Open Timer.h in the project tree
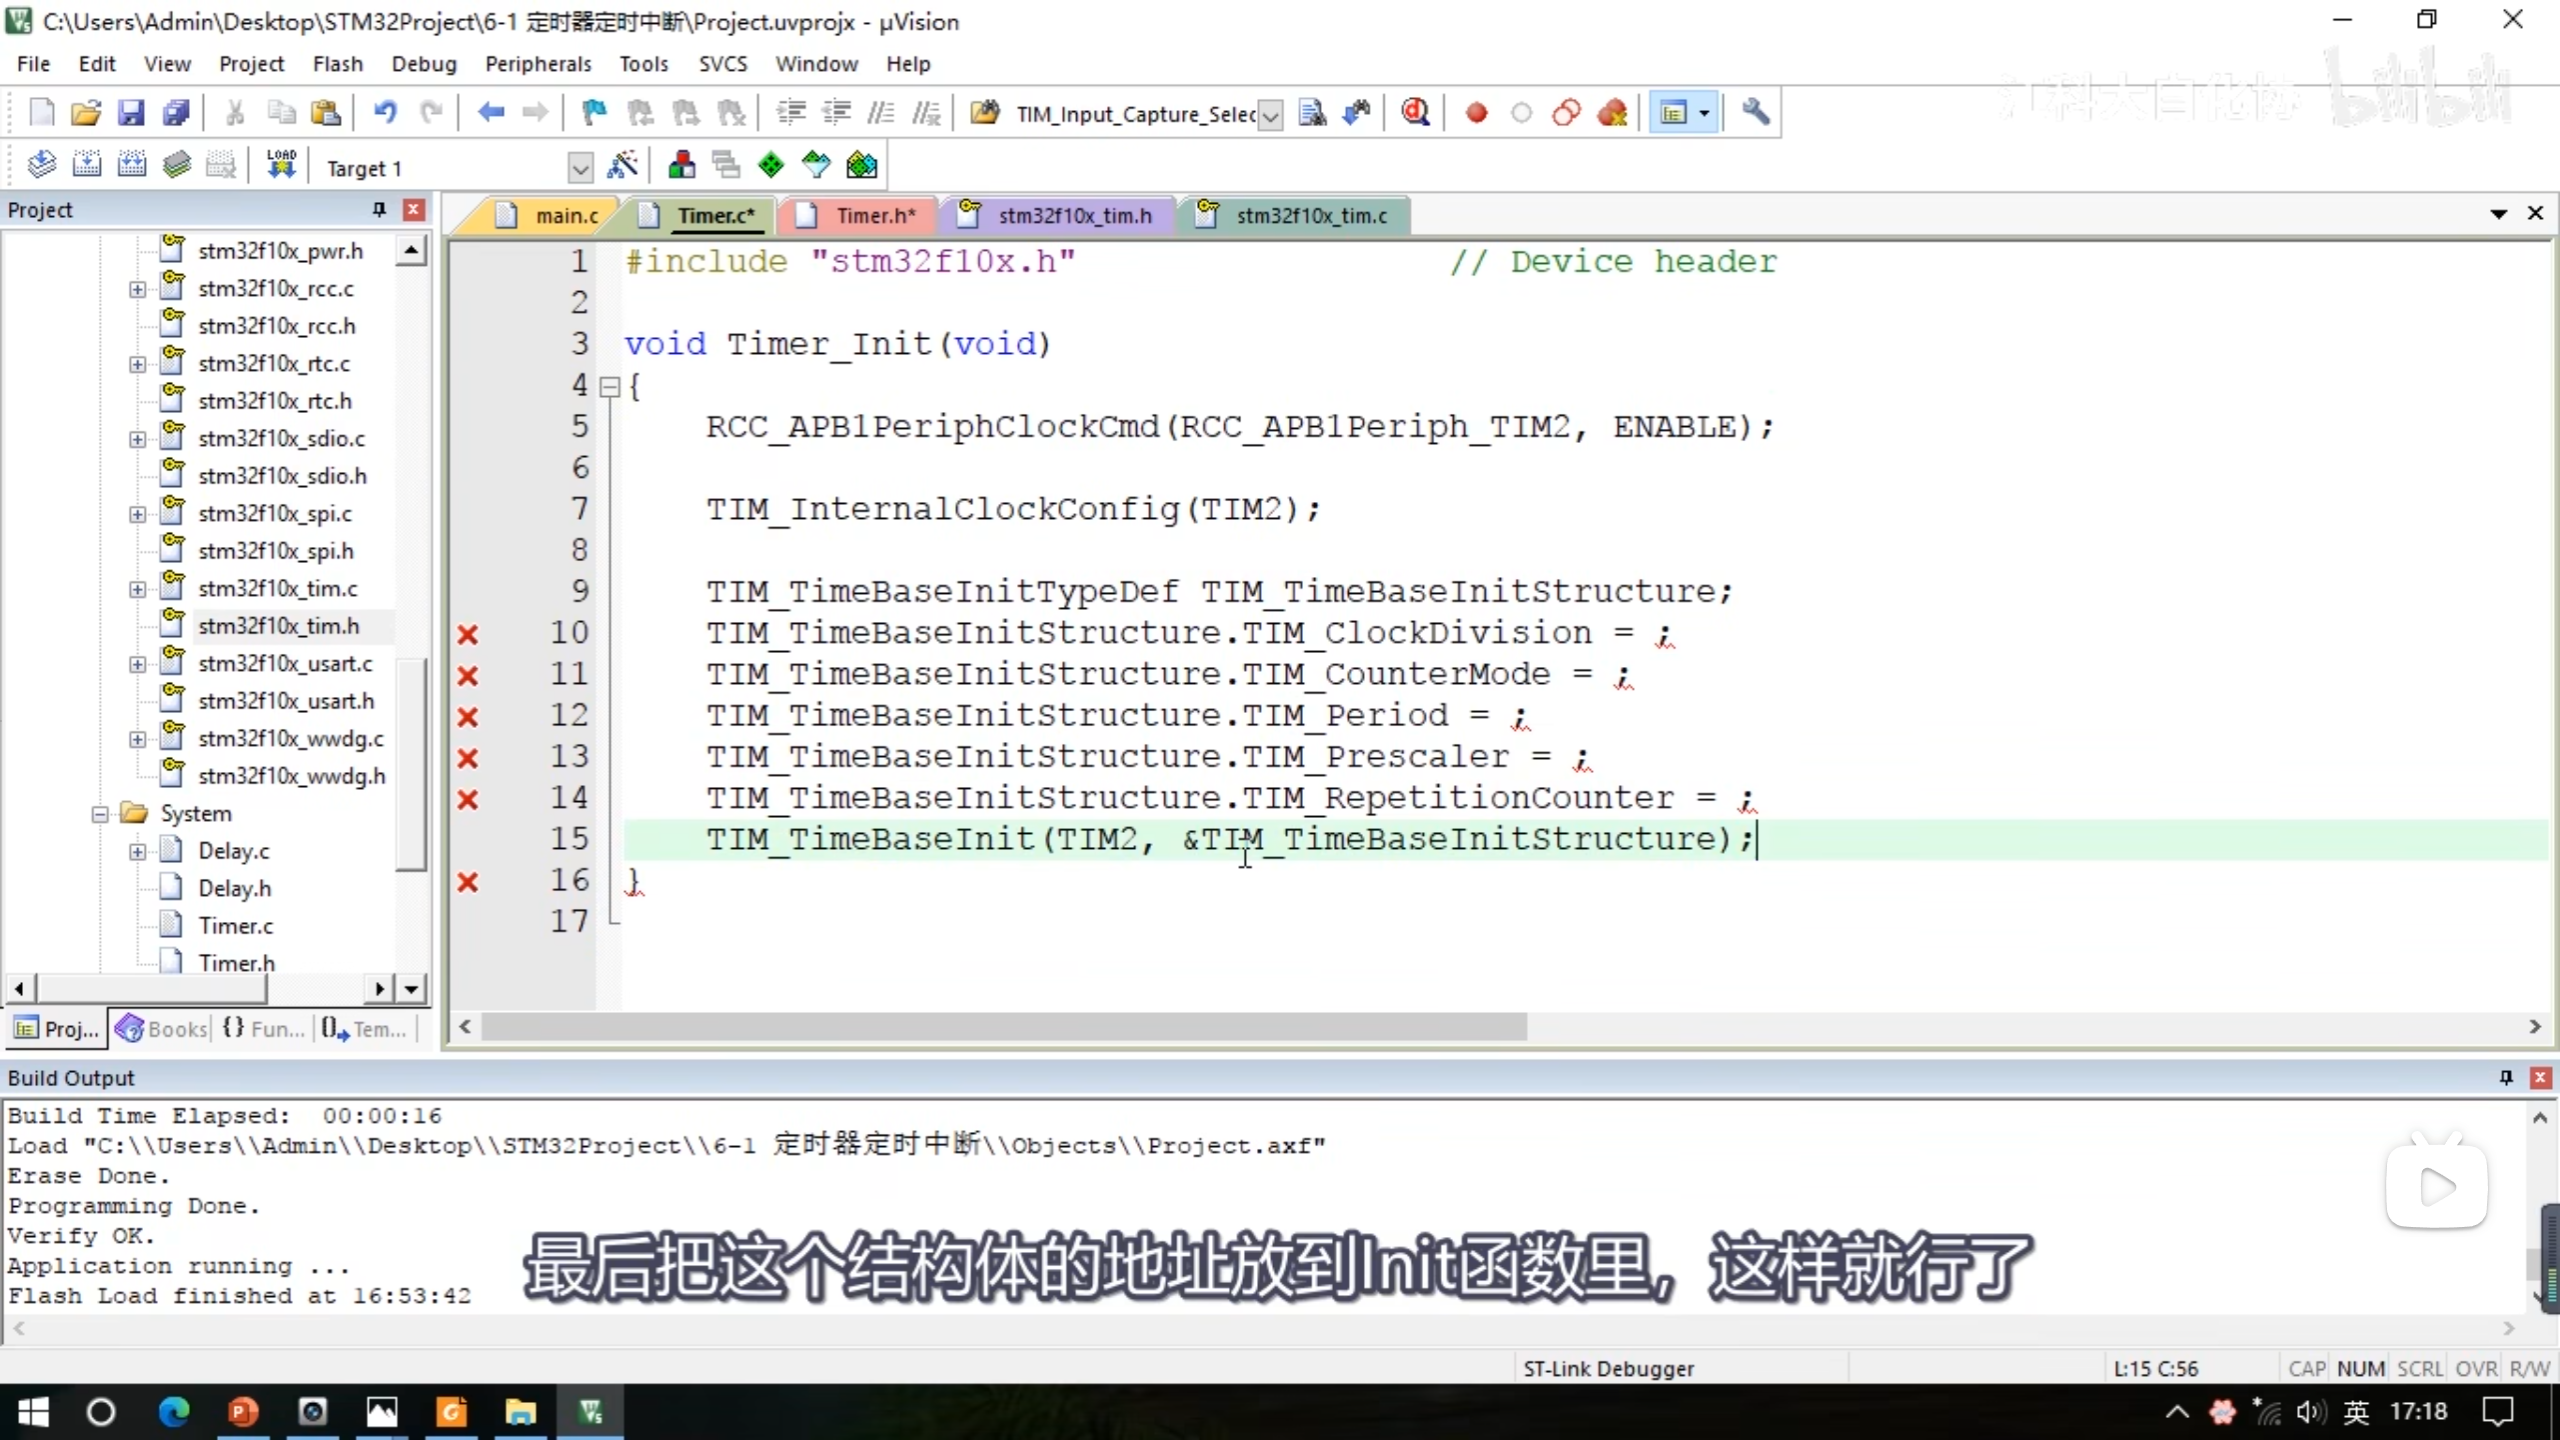Screen dimensions: 2560x1440 [x=236, y=962]
